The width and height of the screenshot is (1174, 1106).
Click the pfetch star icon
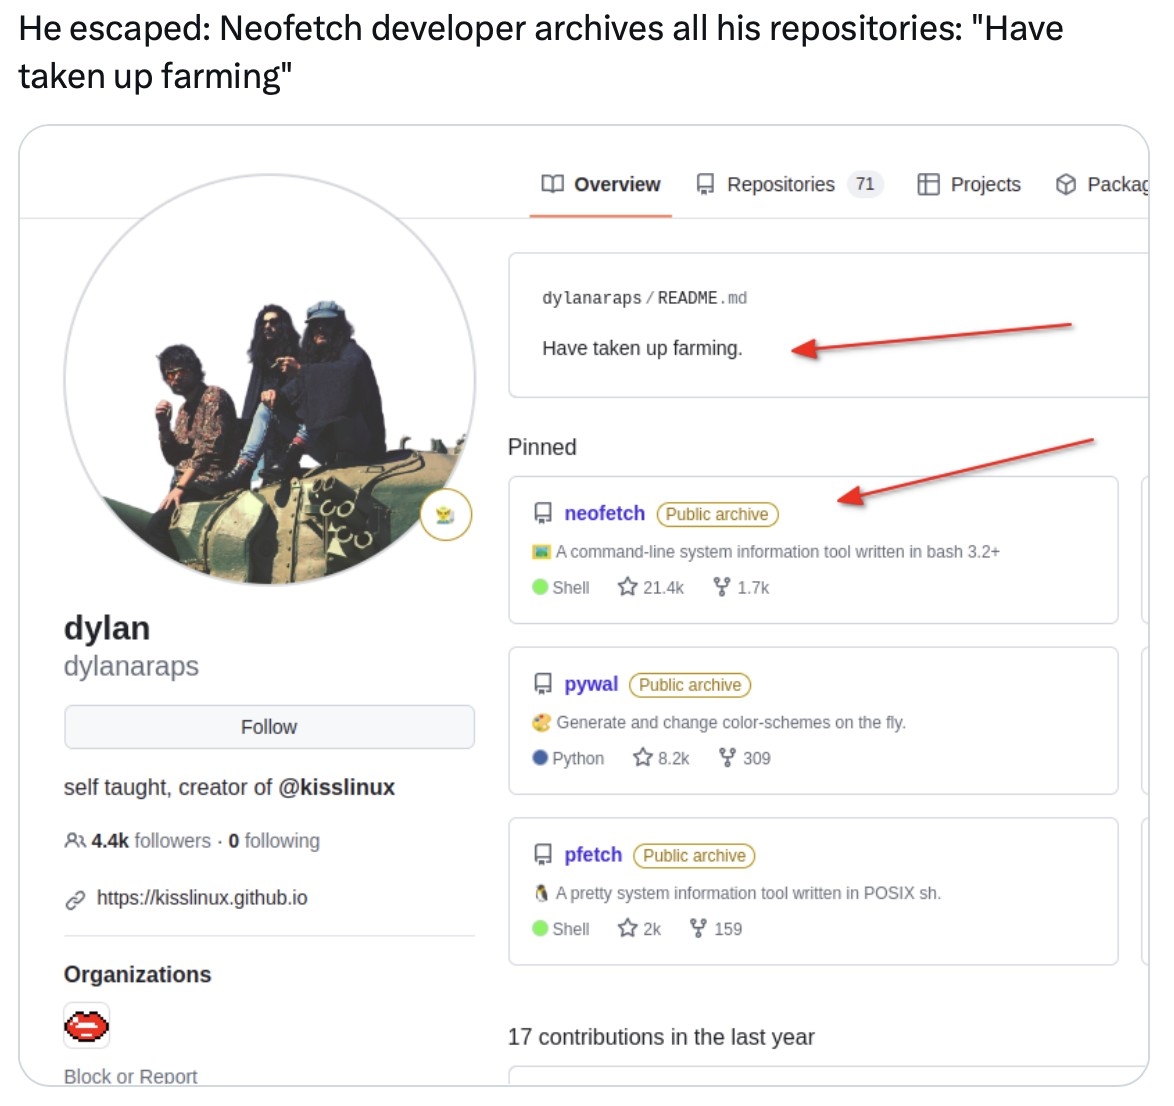[627, 929]
